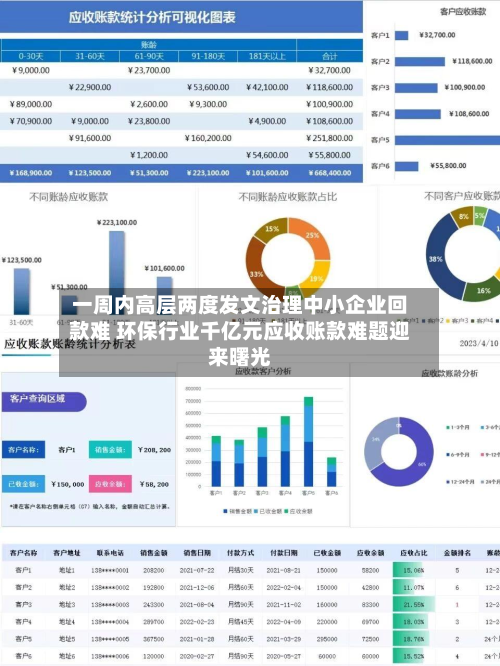Select the 客户6 bar labeled ¥55,800.00
Viewport: 500px width, 666px height.
tap(407, 166)
